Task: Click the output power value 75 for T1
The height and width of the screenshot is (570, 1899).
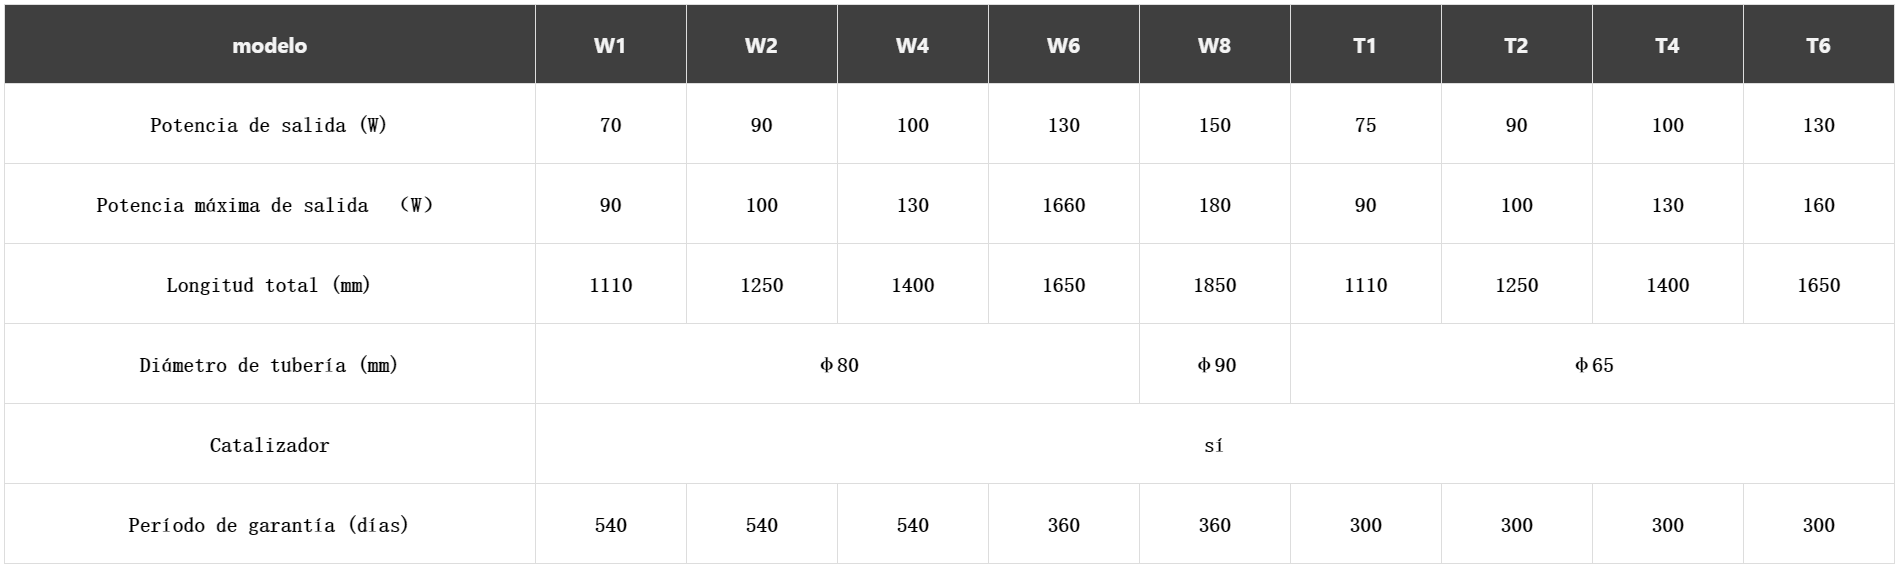Action: click(1365, 125)
